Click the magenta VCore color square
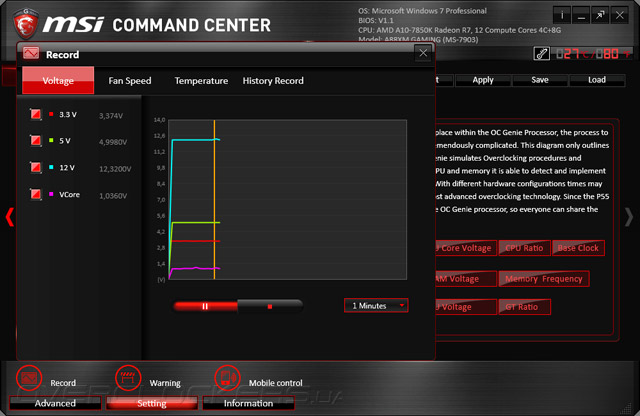640x416 pixels. (51, 194)
